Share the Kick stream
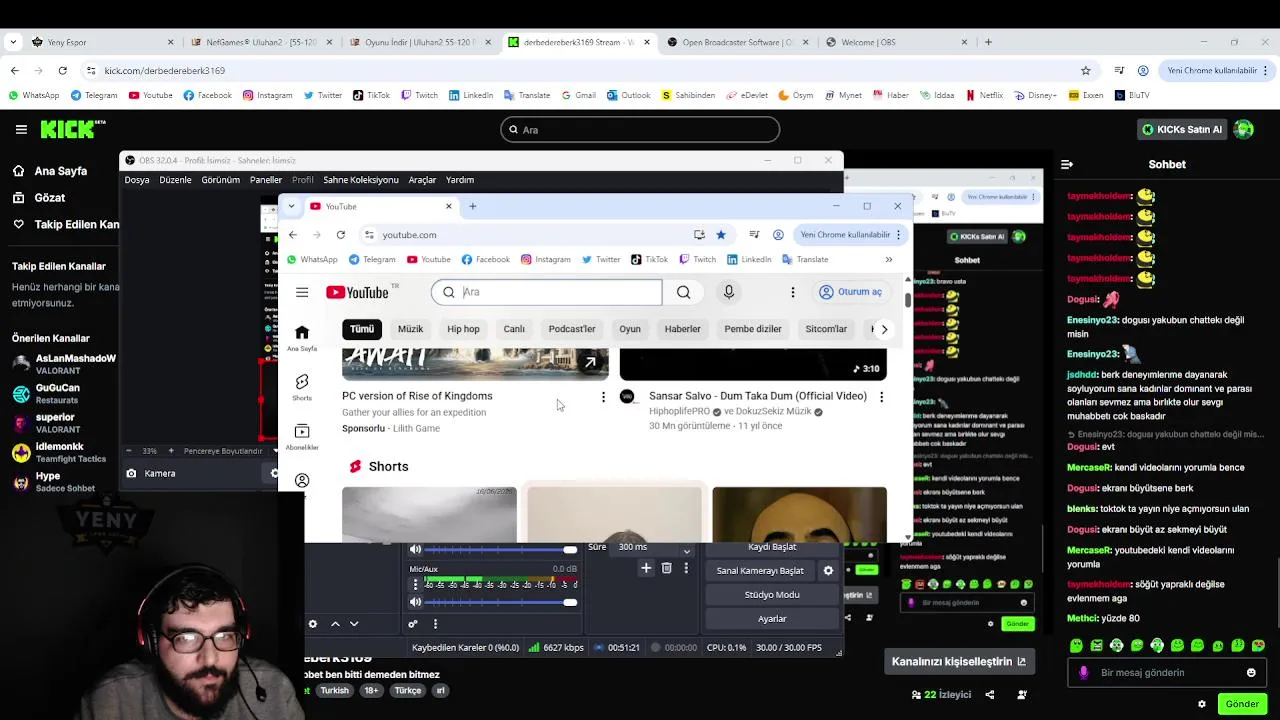 (990, 694)
